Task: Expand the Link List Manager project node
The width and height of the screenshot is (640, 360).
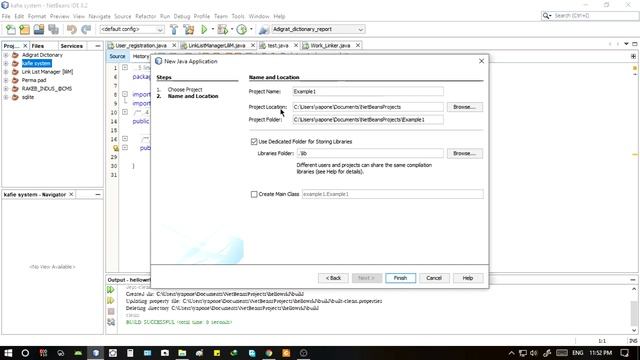Action: (x=6, y=72)
